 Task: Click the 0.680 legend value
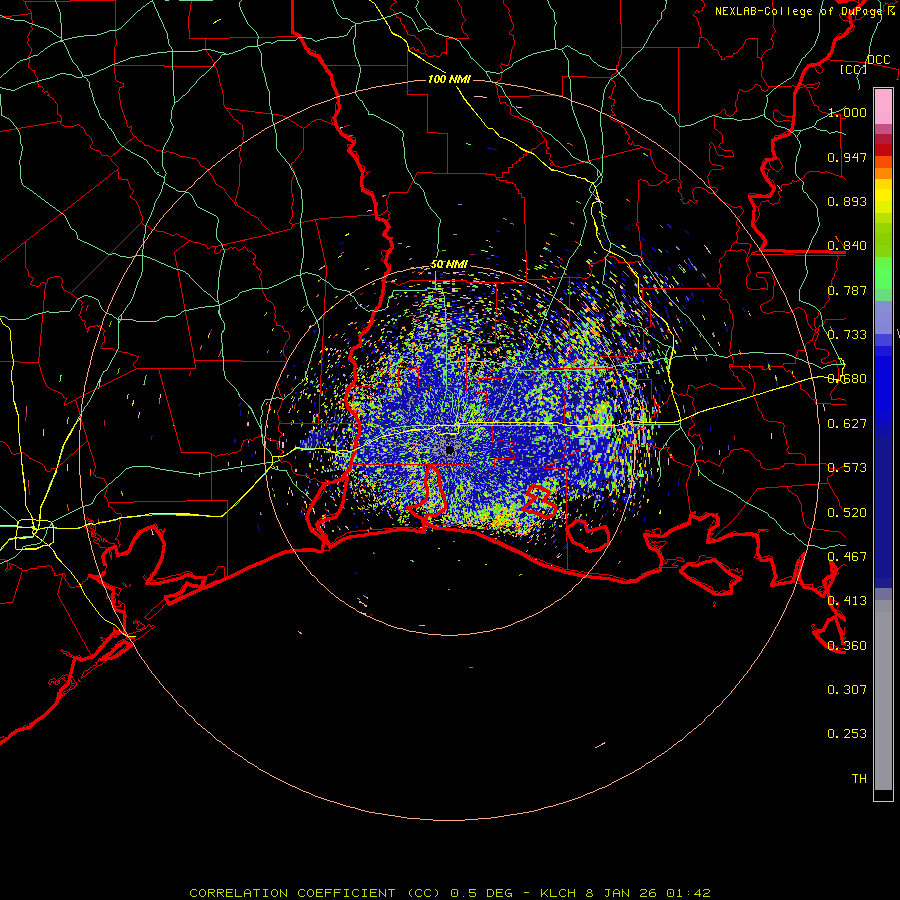[847, 379]
